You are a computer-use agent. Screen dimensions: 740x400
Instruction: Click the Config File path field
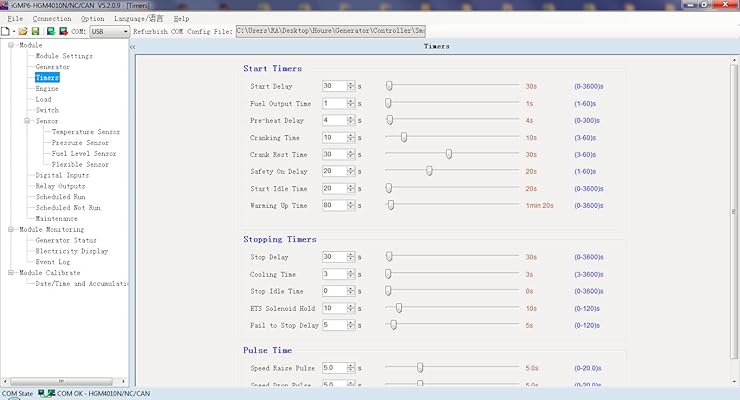click(330, 31)
